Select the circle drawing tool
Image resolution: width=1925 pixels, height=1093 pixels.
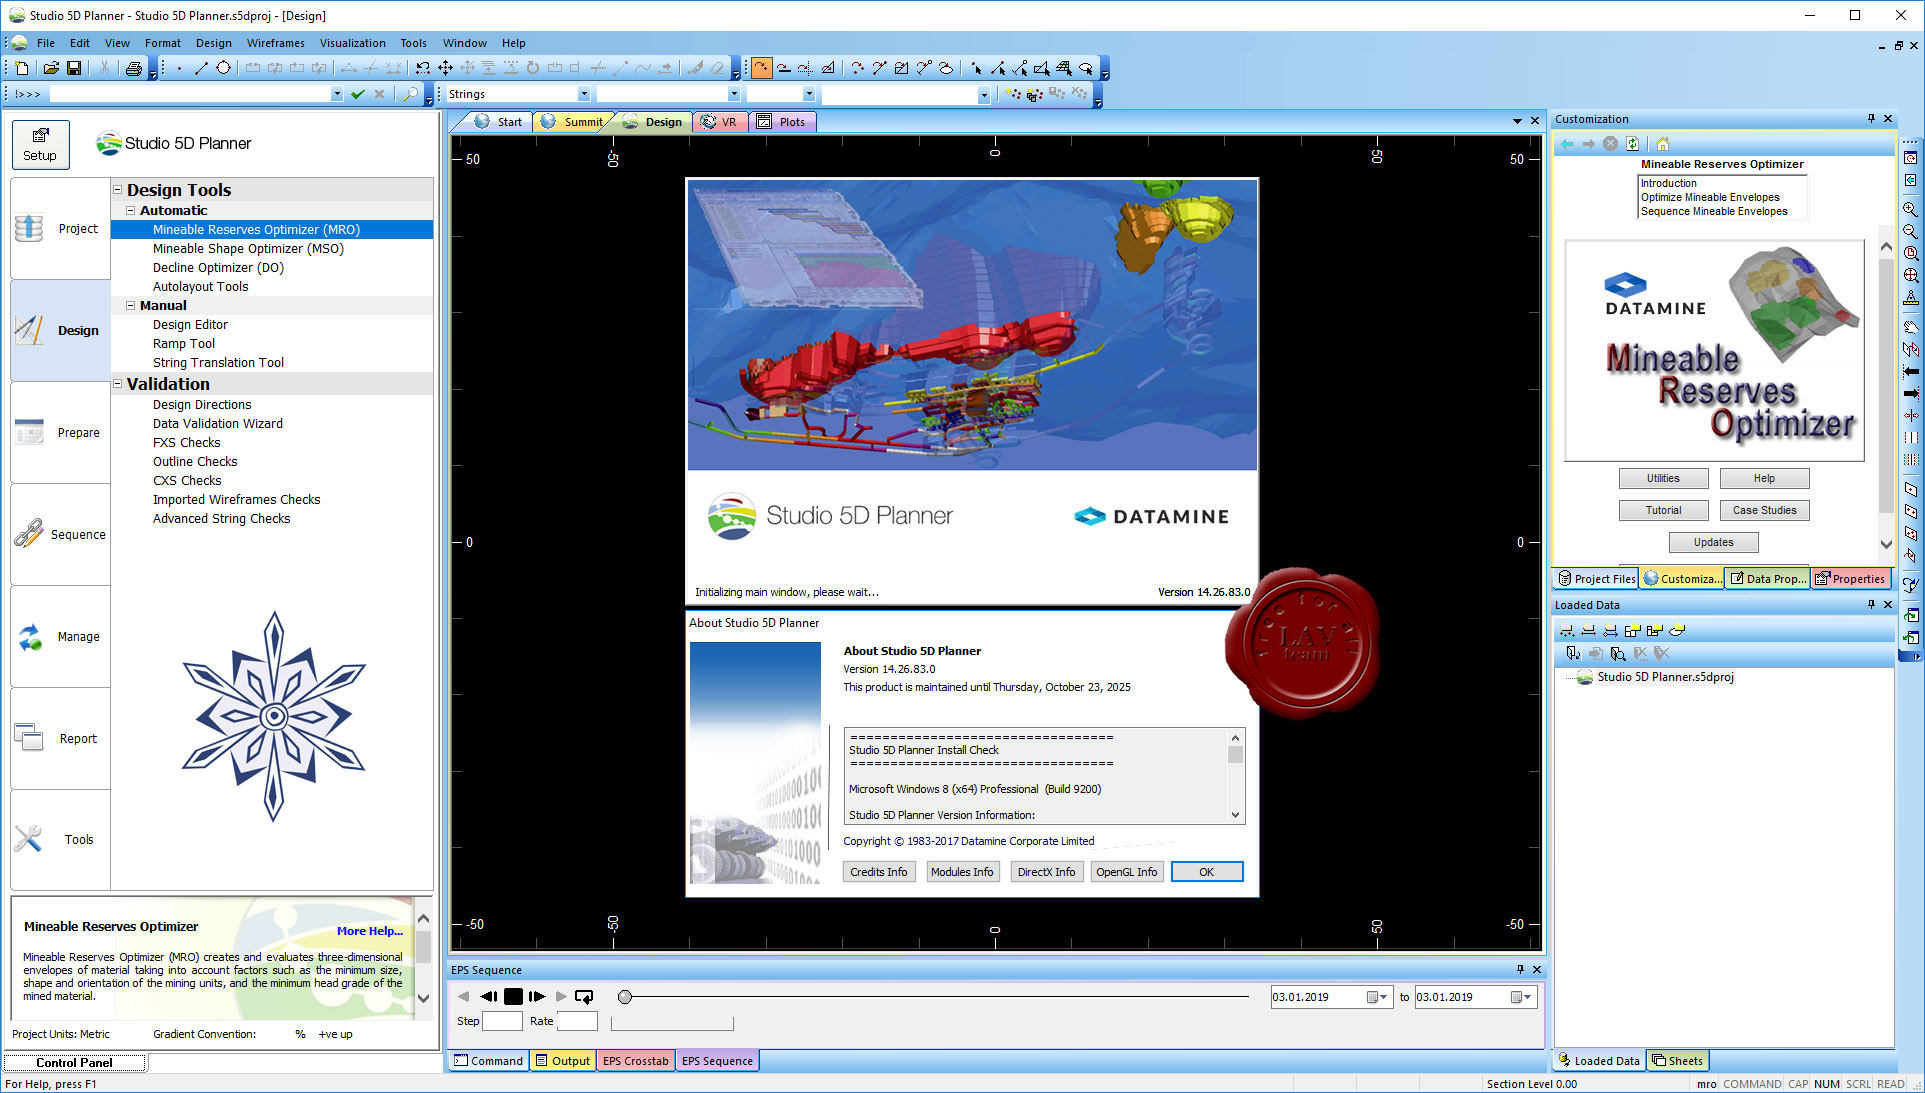click(223, 68)
